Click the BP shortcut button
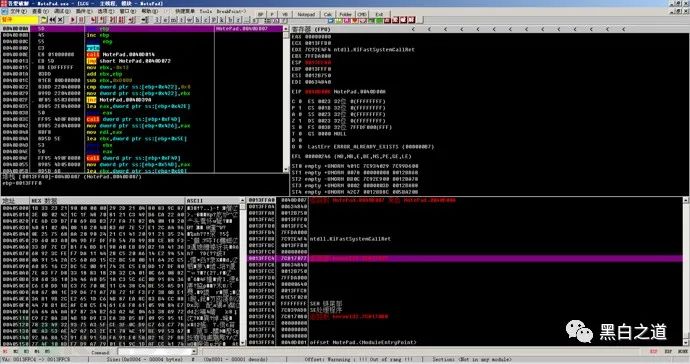 click(261, 14)
